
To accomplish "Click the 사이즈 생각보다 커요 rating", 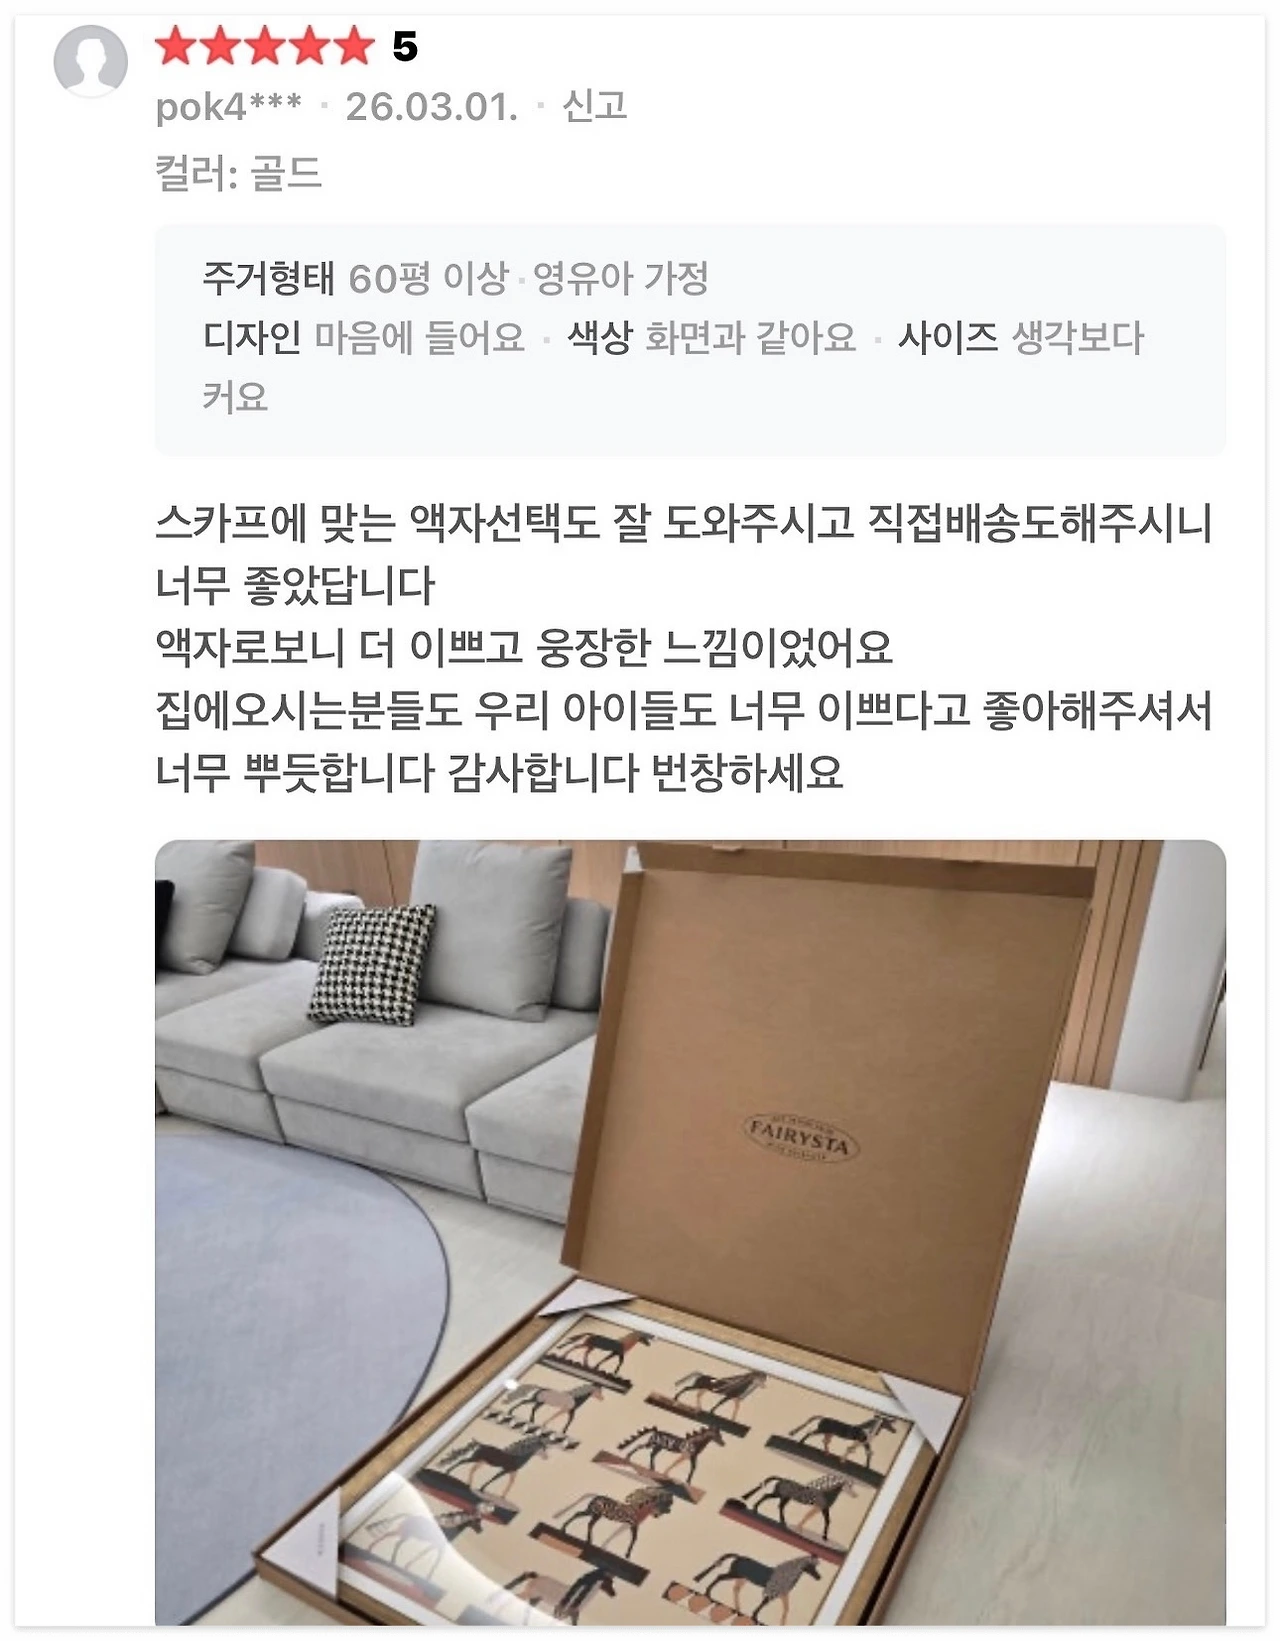I will coord(673,366).
